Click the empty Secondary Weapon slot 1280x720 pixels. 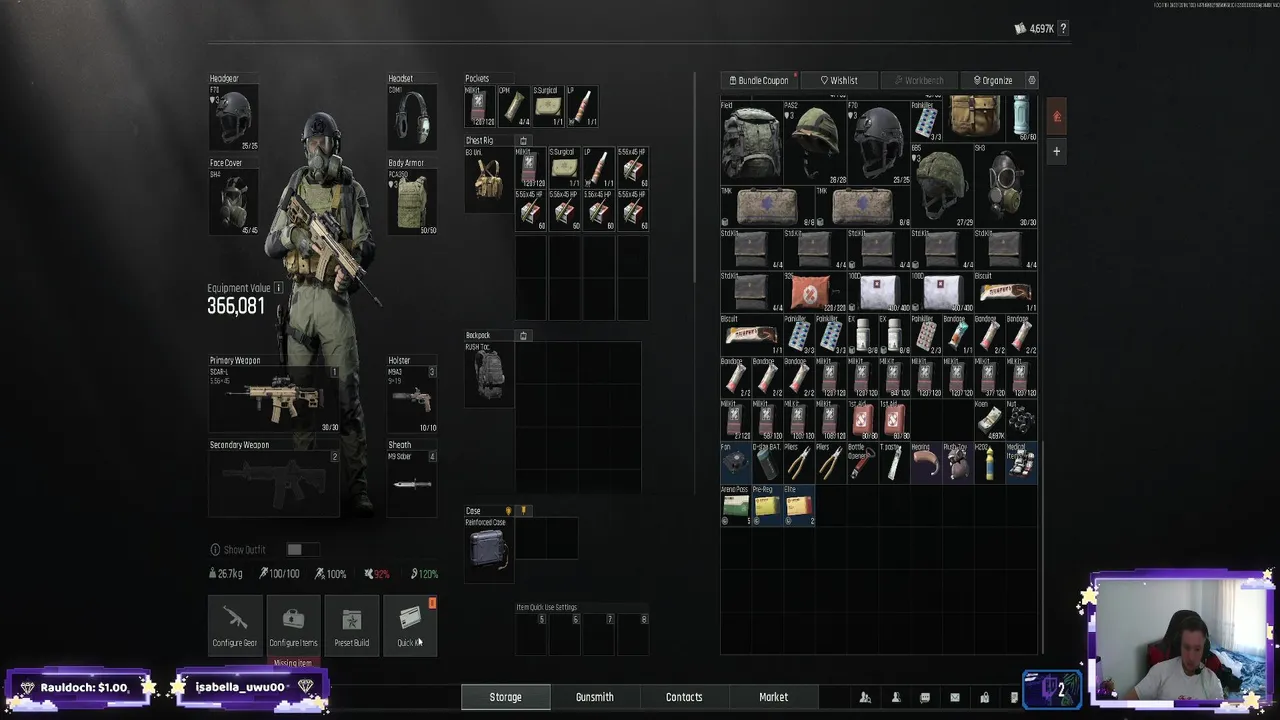point(274,484)
